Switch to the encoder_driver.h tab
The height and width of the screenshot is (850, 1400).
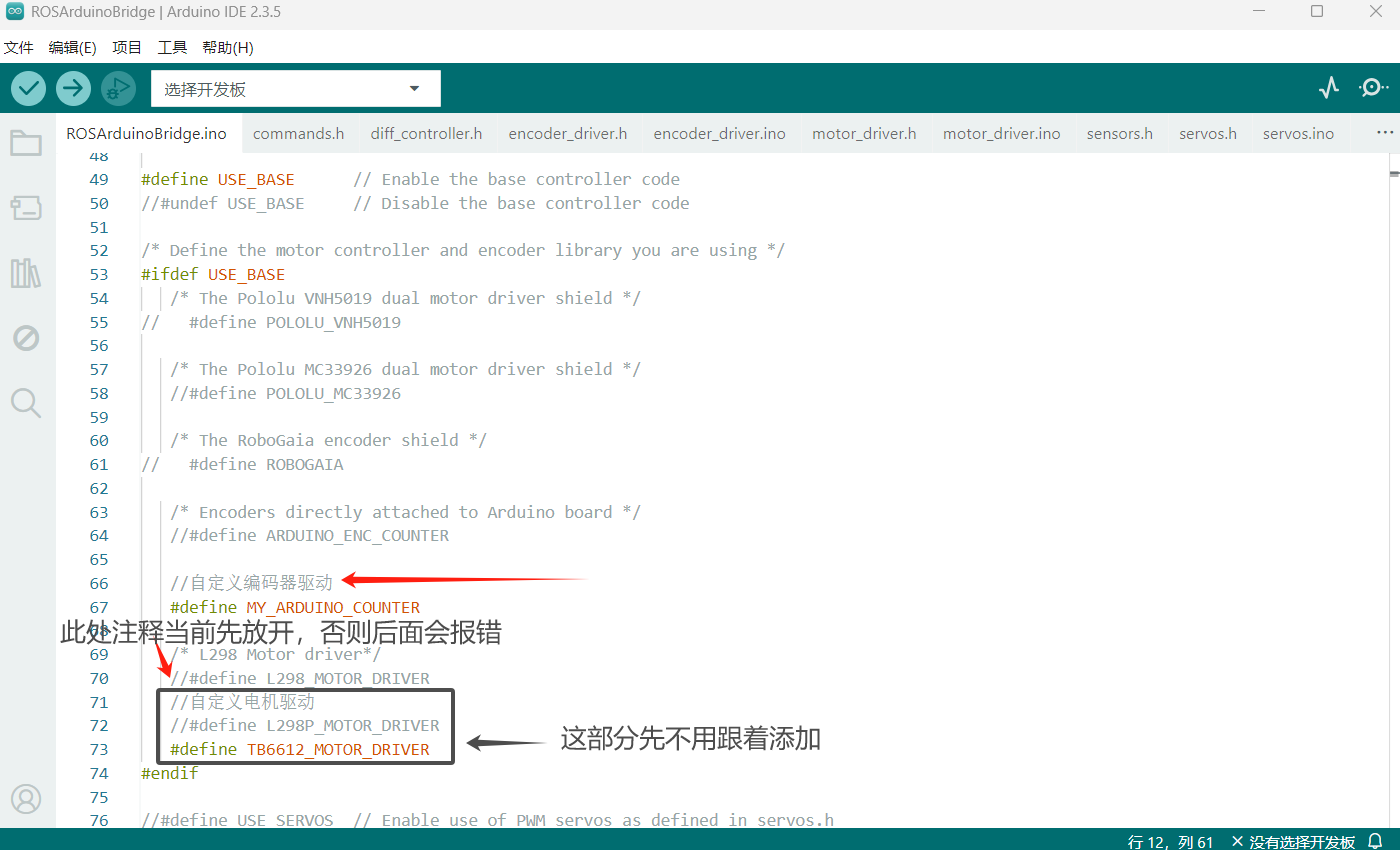[x=567, y=133]
